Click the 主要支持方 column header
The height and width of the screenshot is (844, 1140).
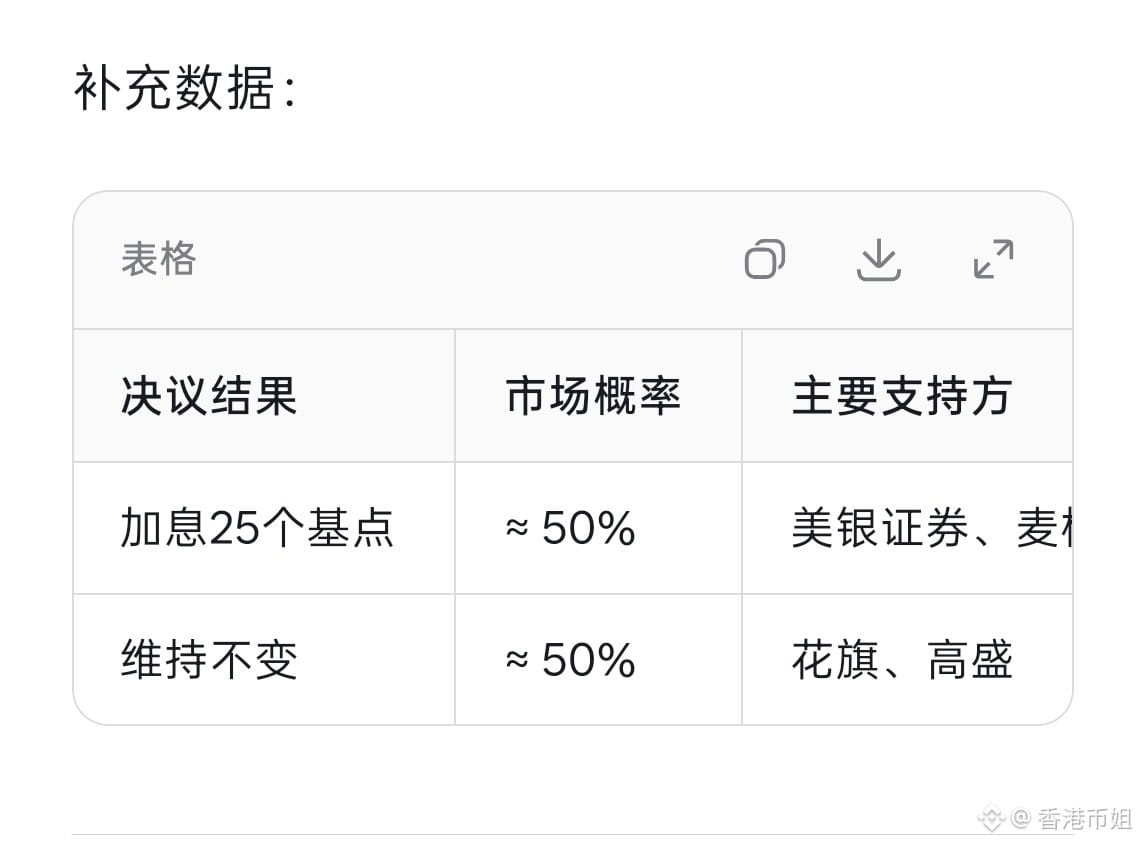pos(902,396)
